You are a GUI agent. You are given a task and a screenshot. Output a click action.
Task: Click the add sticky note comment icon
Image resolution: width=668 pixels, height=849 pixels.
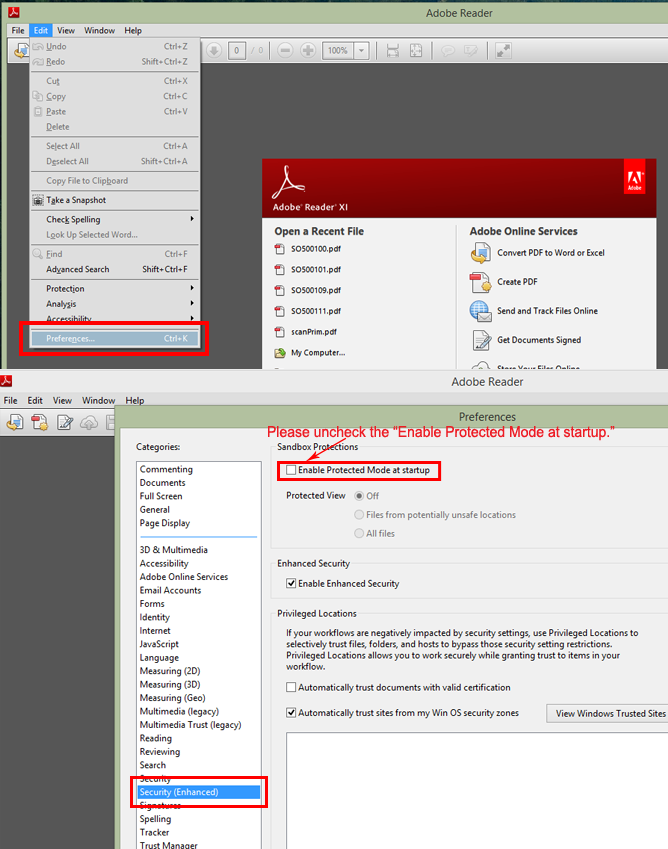point(448,51)
